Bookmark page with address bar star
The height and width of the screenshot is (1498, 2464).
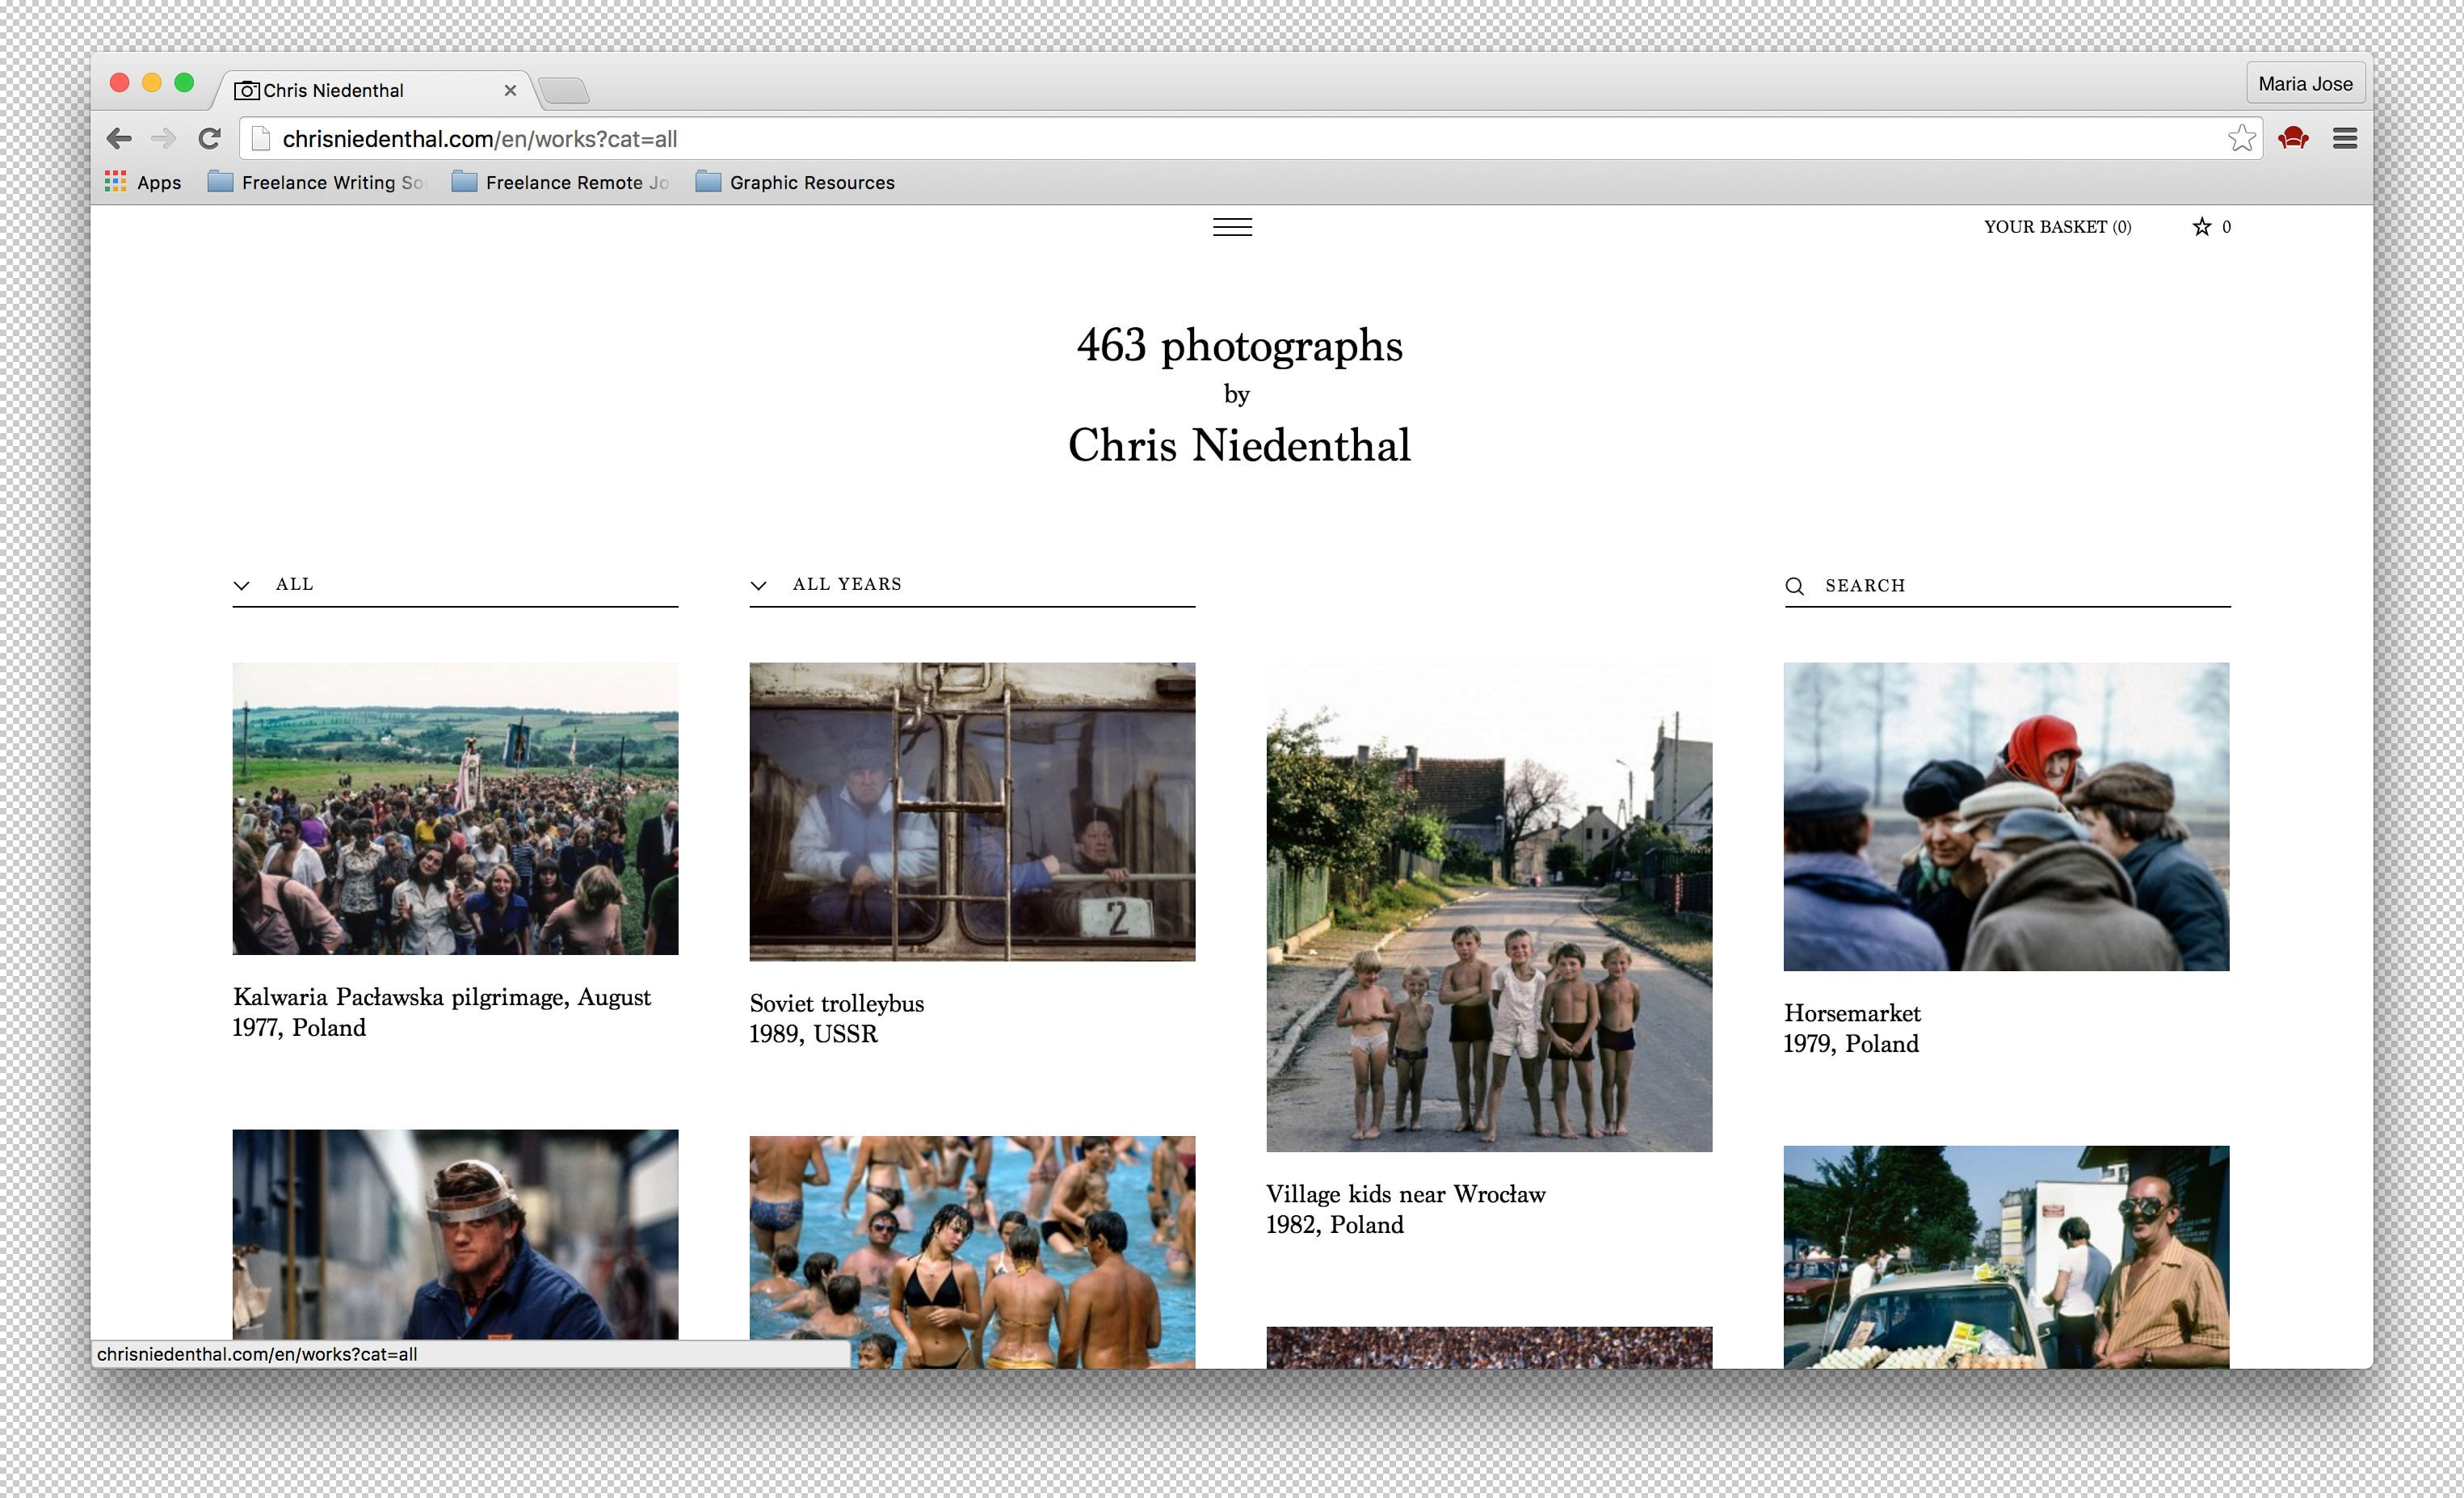point(2241,138)
